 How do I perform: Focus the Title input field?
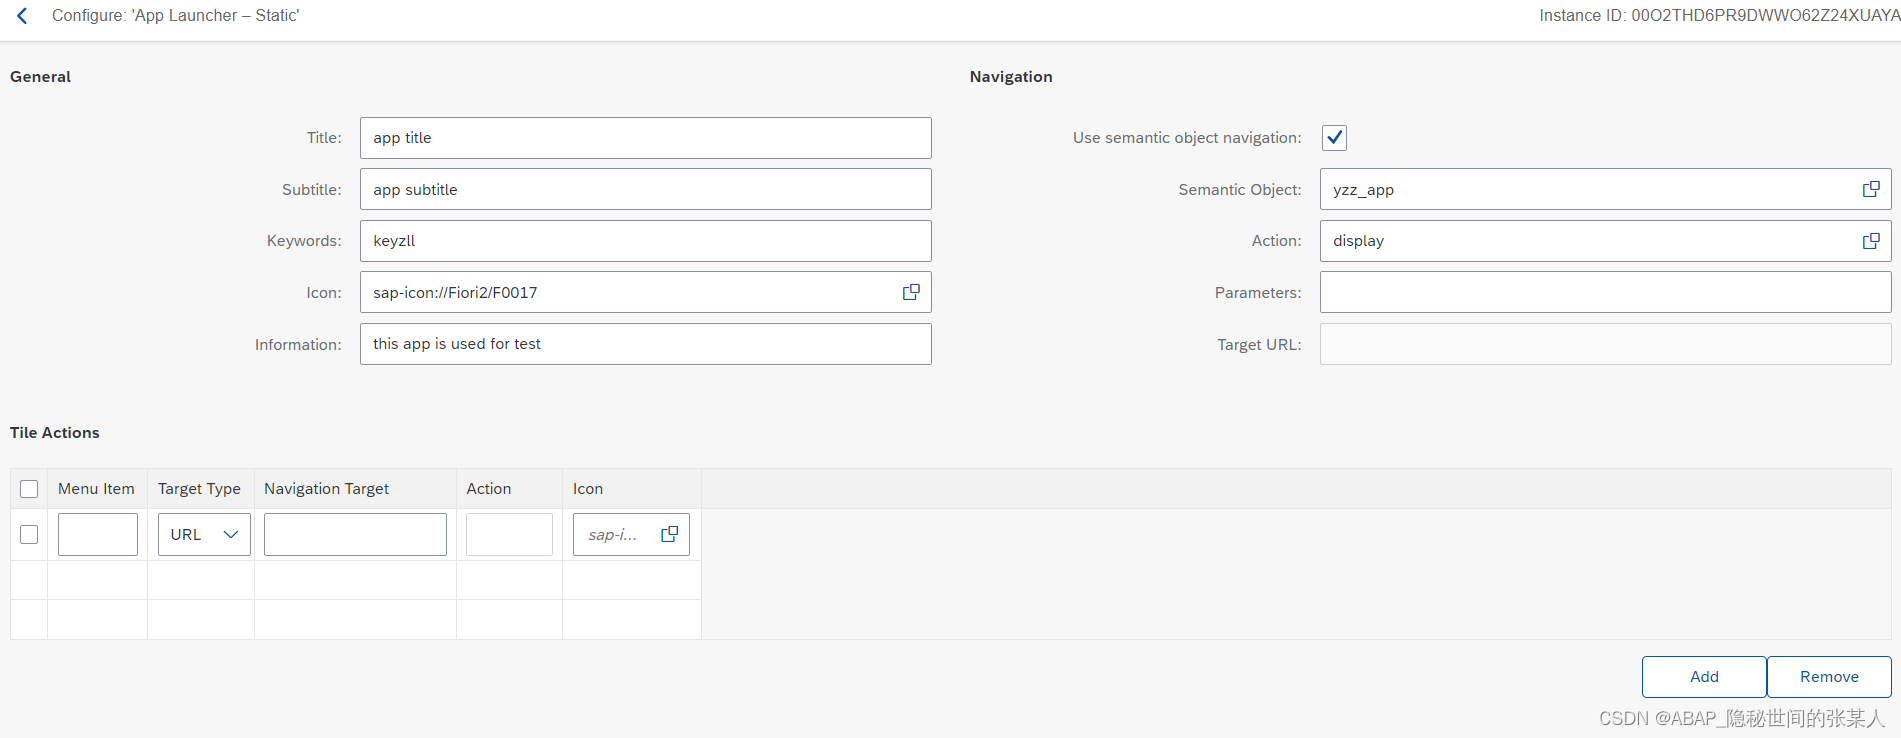coord(645,138)
